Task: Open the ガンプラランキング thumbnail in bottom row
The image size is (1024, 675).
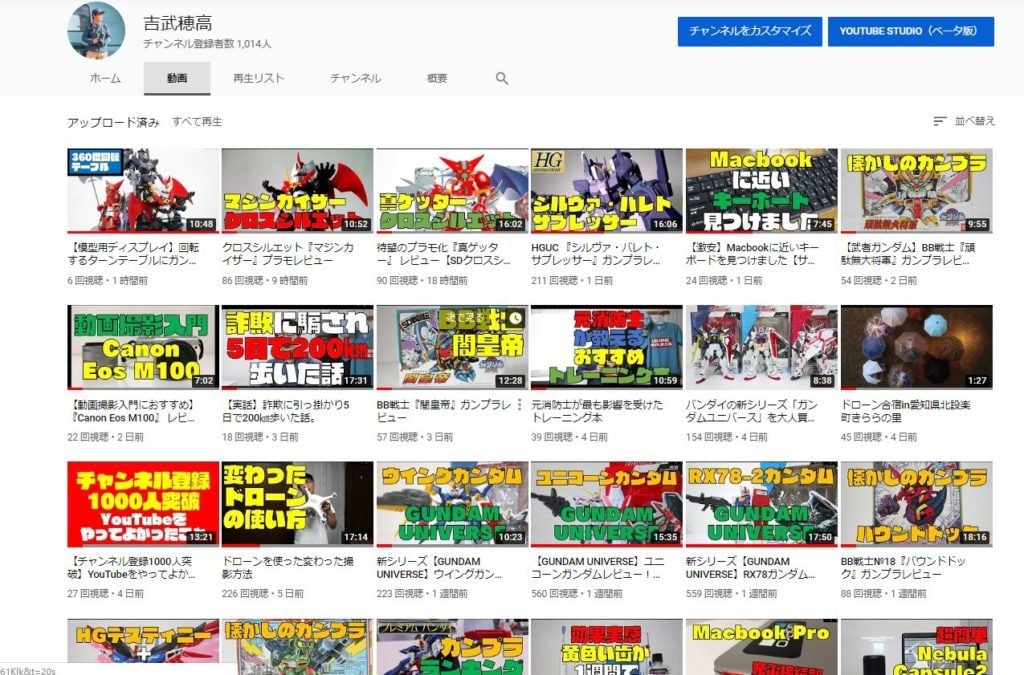Action: (452, 646)
